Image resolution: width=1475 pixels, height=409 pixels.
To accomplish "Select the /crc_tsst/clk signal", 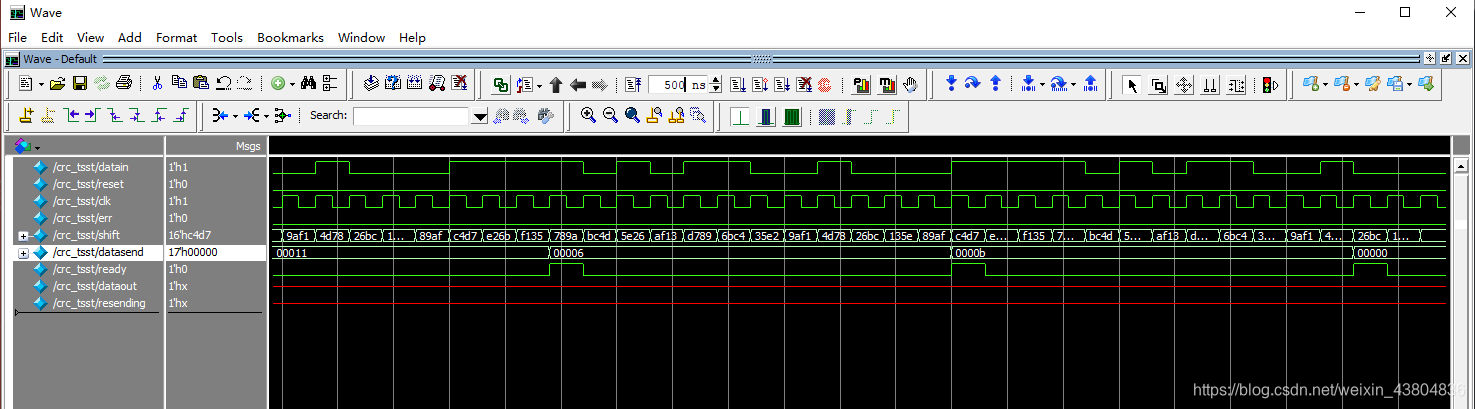I will (x=82, y=201).
